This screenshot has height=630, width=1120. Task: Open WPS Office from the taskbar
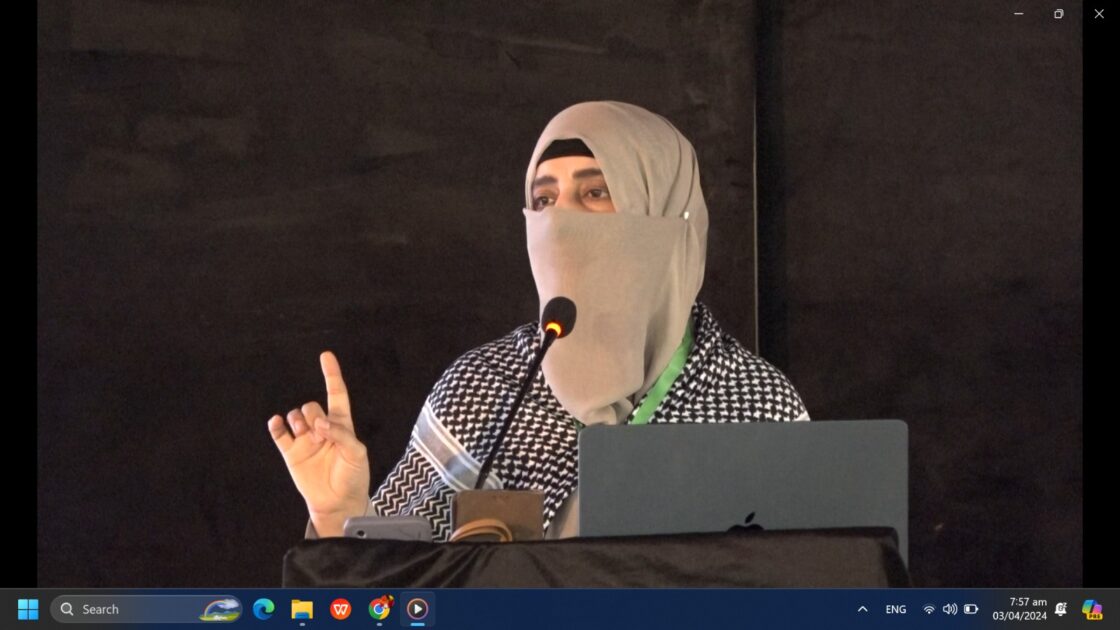click(x=341, y=609)
